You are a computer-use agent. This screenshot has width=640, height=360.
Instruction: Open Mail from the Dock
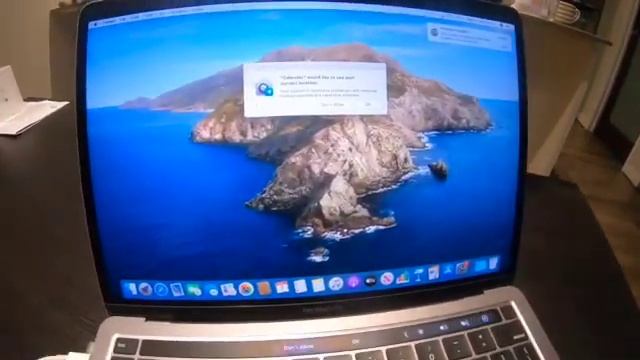pyautogui.click(x=177, y=290)
